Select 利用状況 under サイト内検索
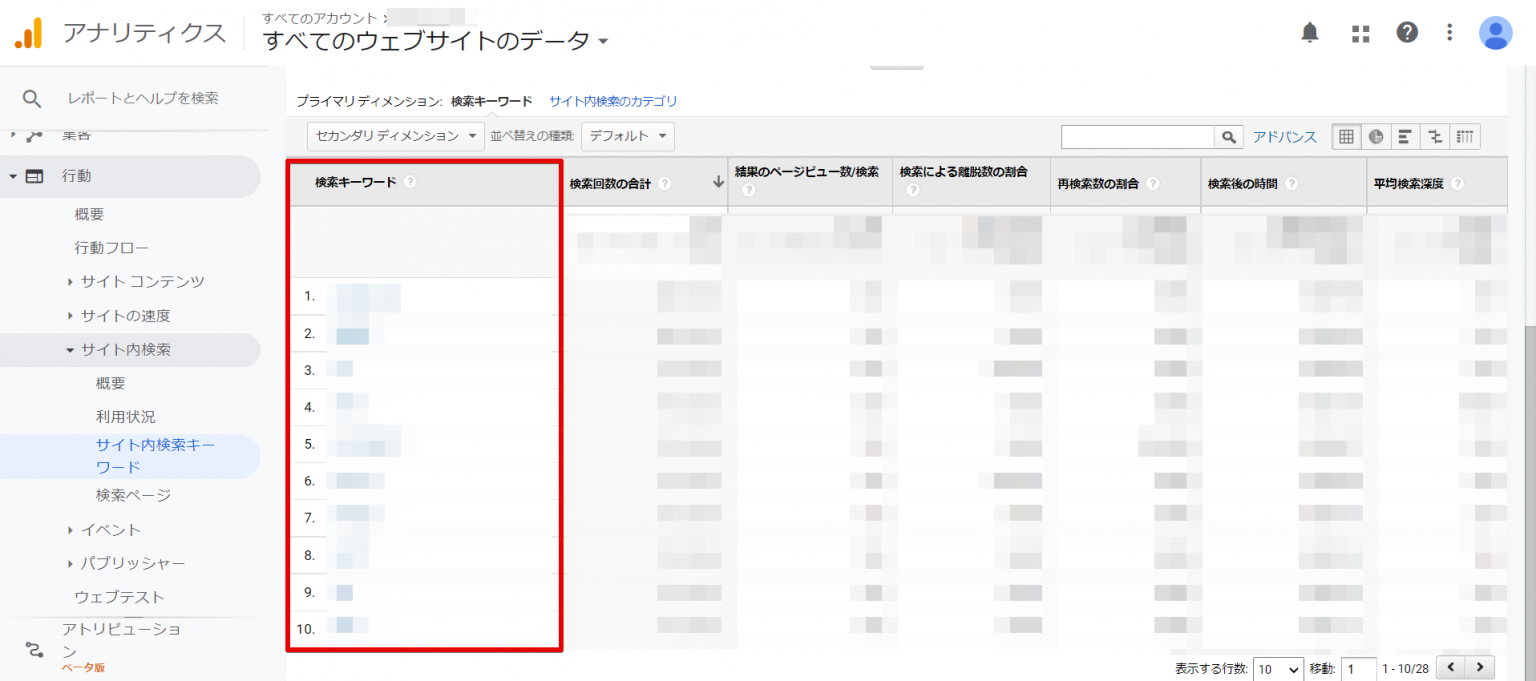The width and height of the screenshot is (1536, 681). coord(125,417)
